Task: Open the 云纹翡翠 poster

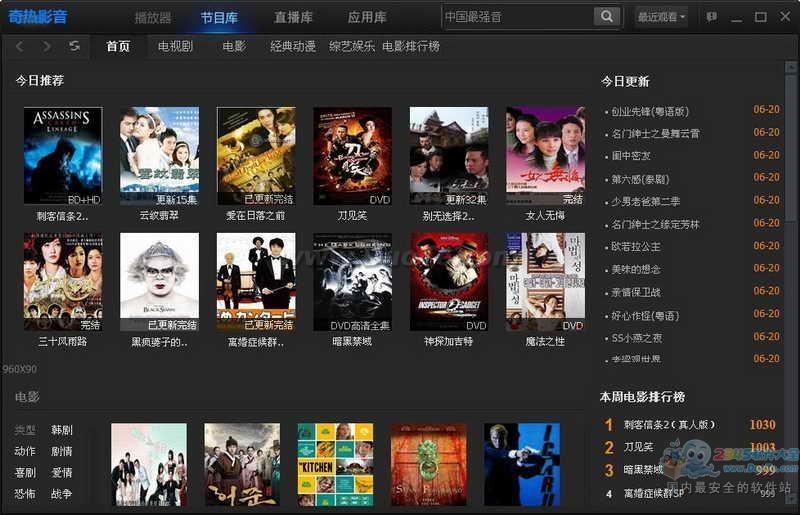Action: (159, 156)
